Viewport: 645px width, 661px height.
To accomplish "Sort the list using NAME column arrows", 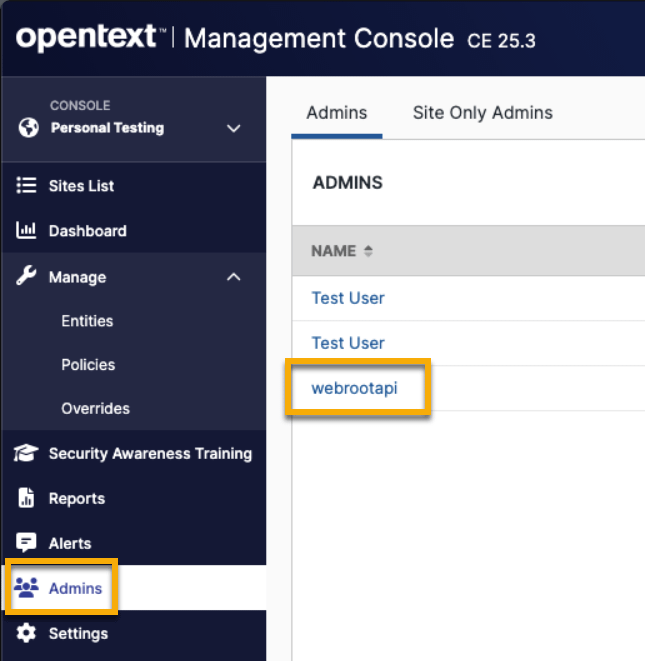I will [368, 251].
